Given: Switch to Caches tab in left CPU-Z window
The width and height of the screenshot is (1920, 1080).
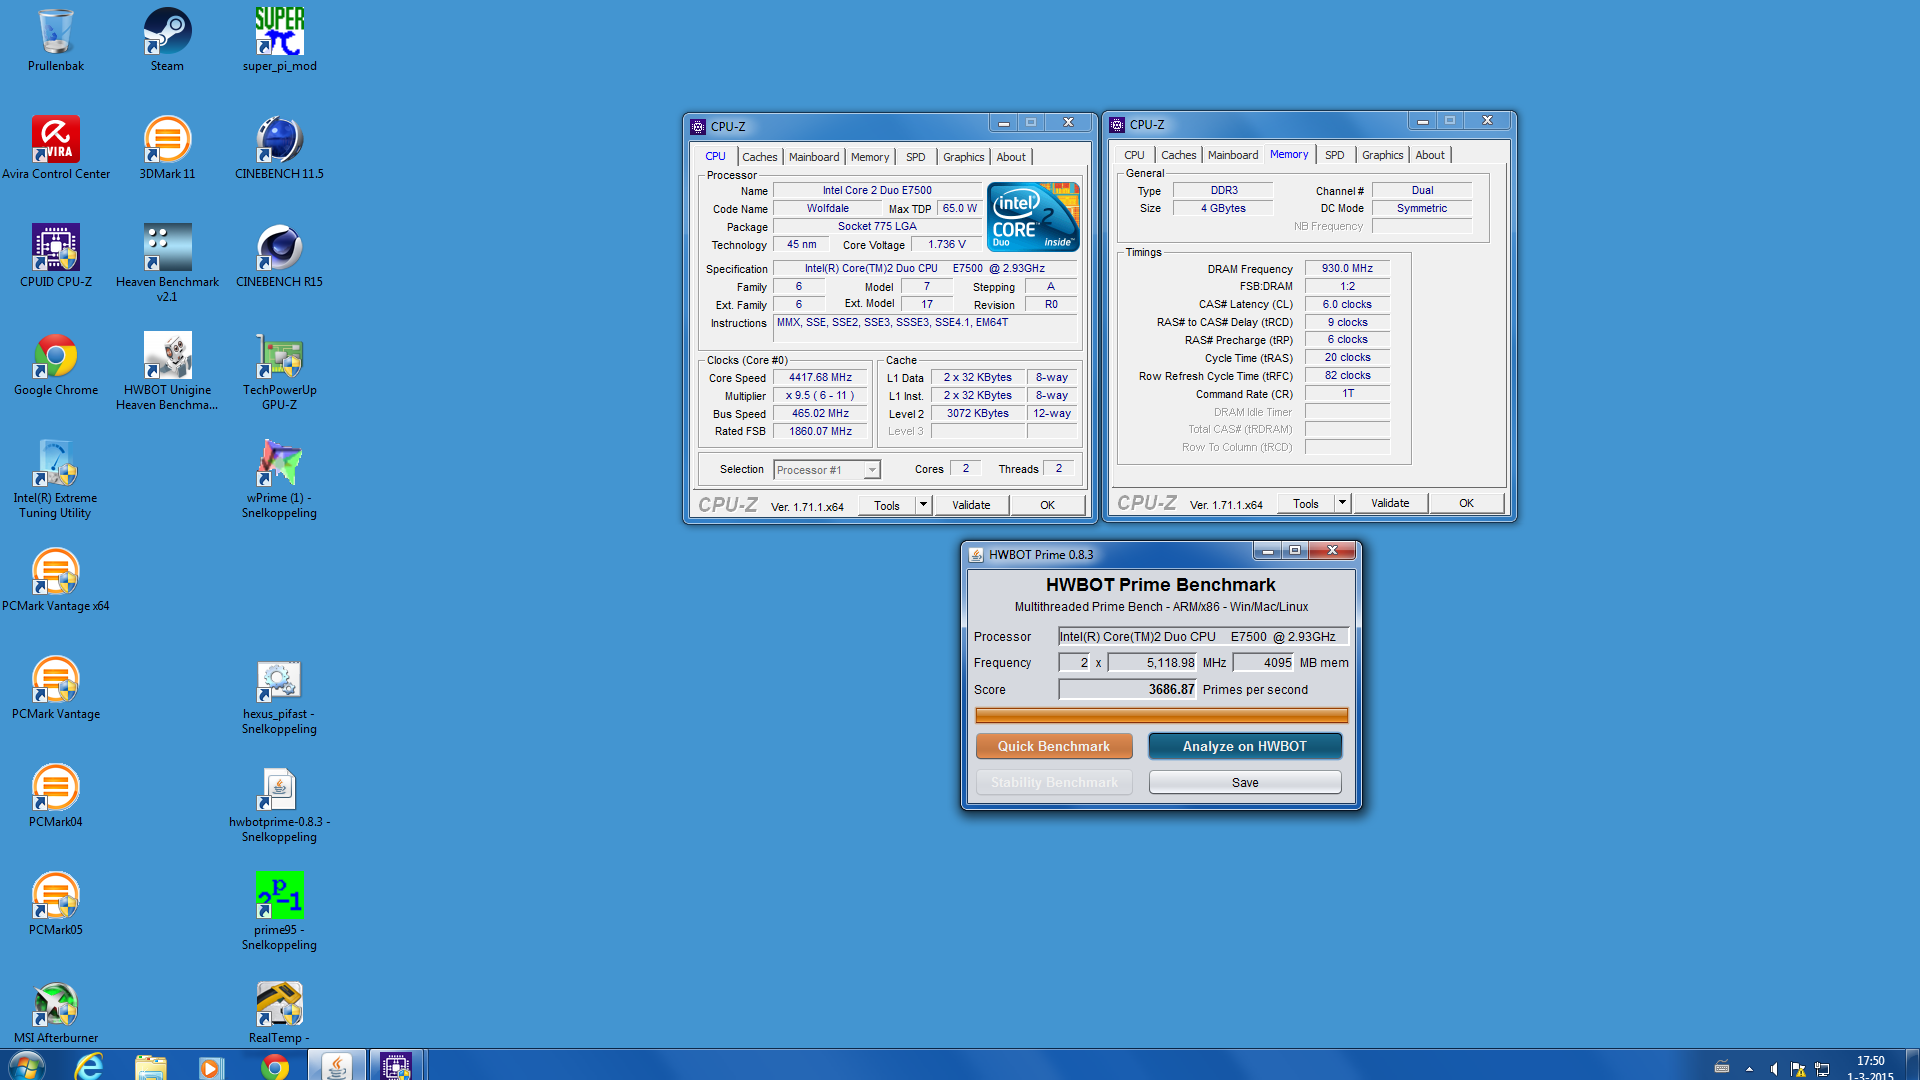Looking at the screenshot, I should (x=759, y=157).
